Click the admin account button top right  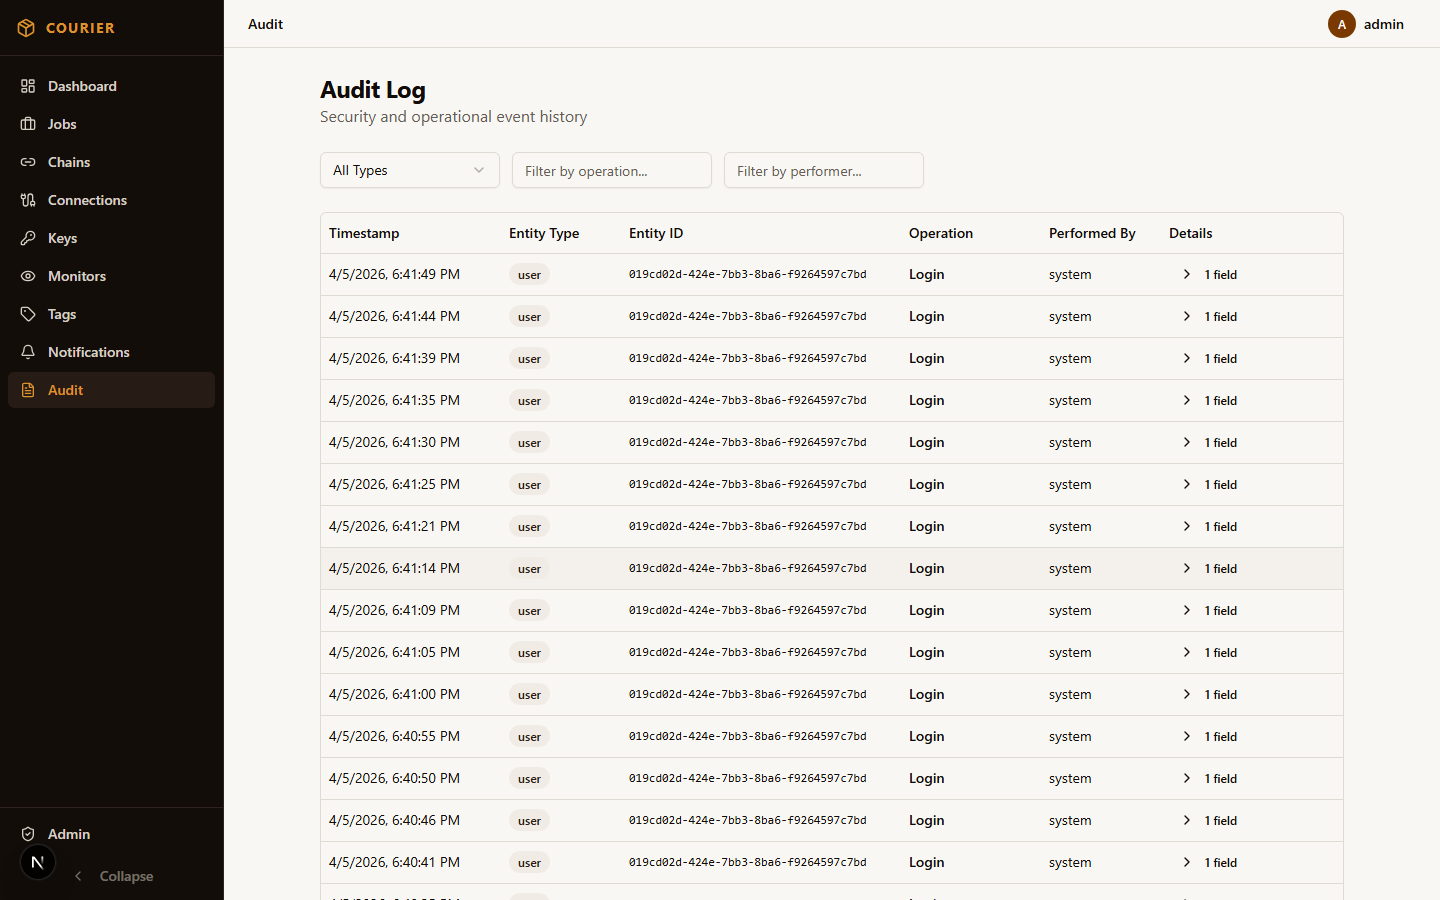pos(1370,24)
